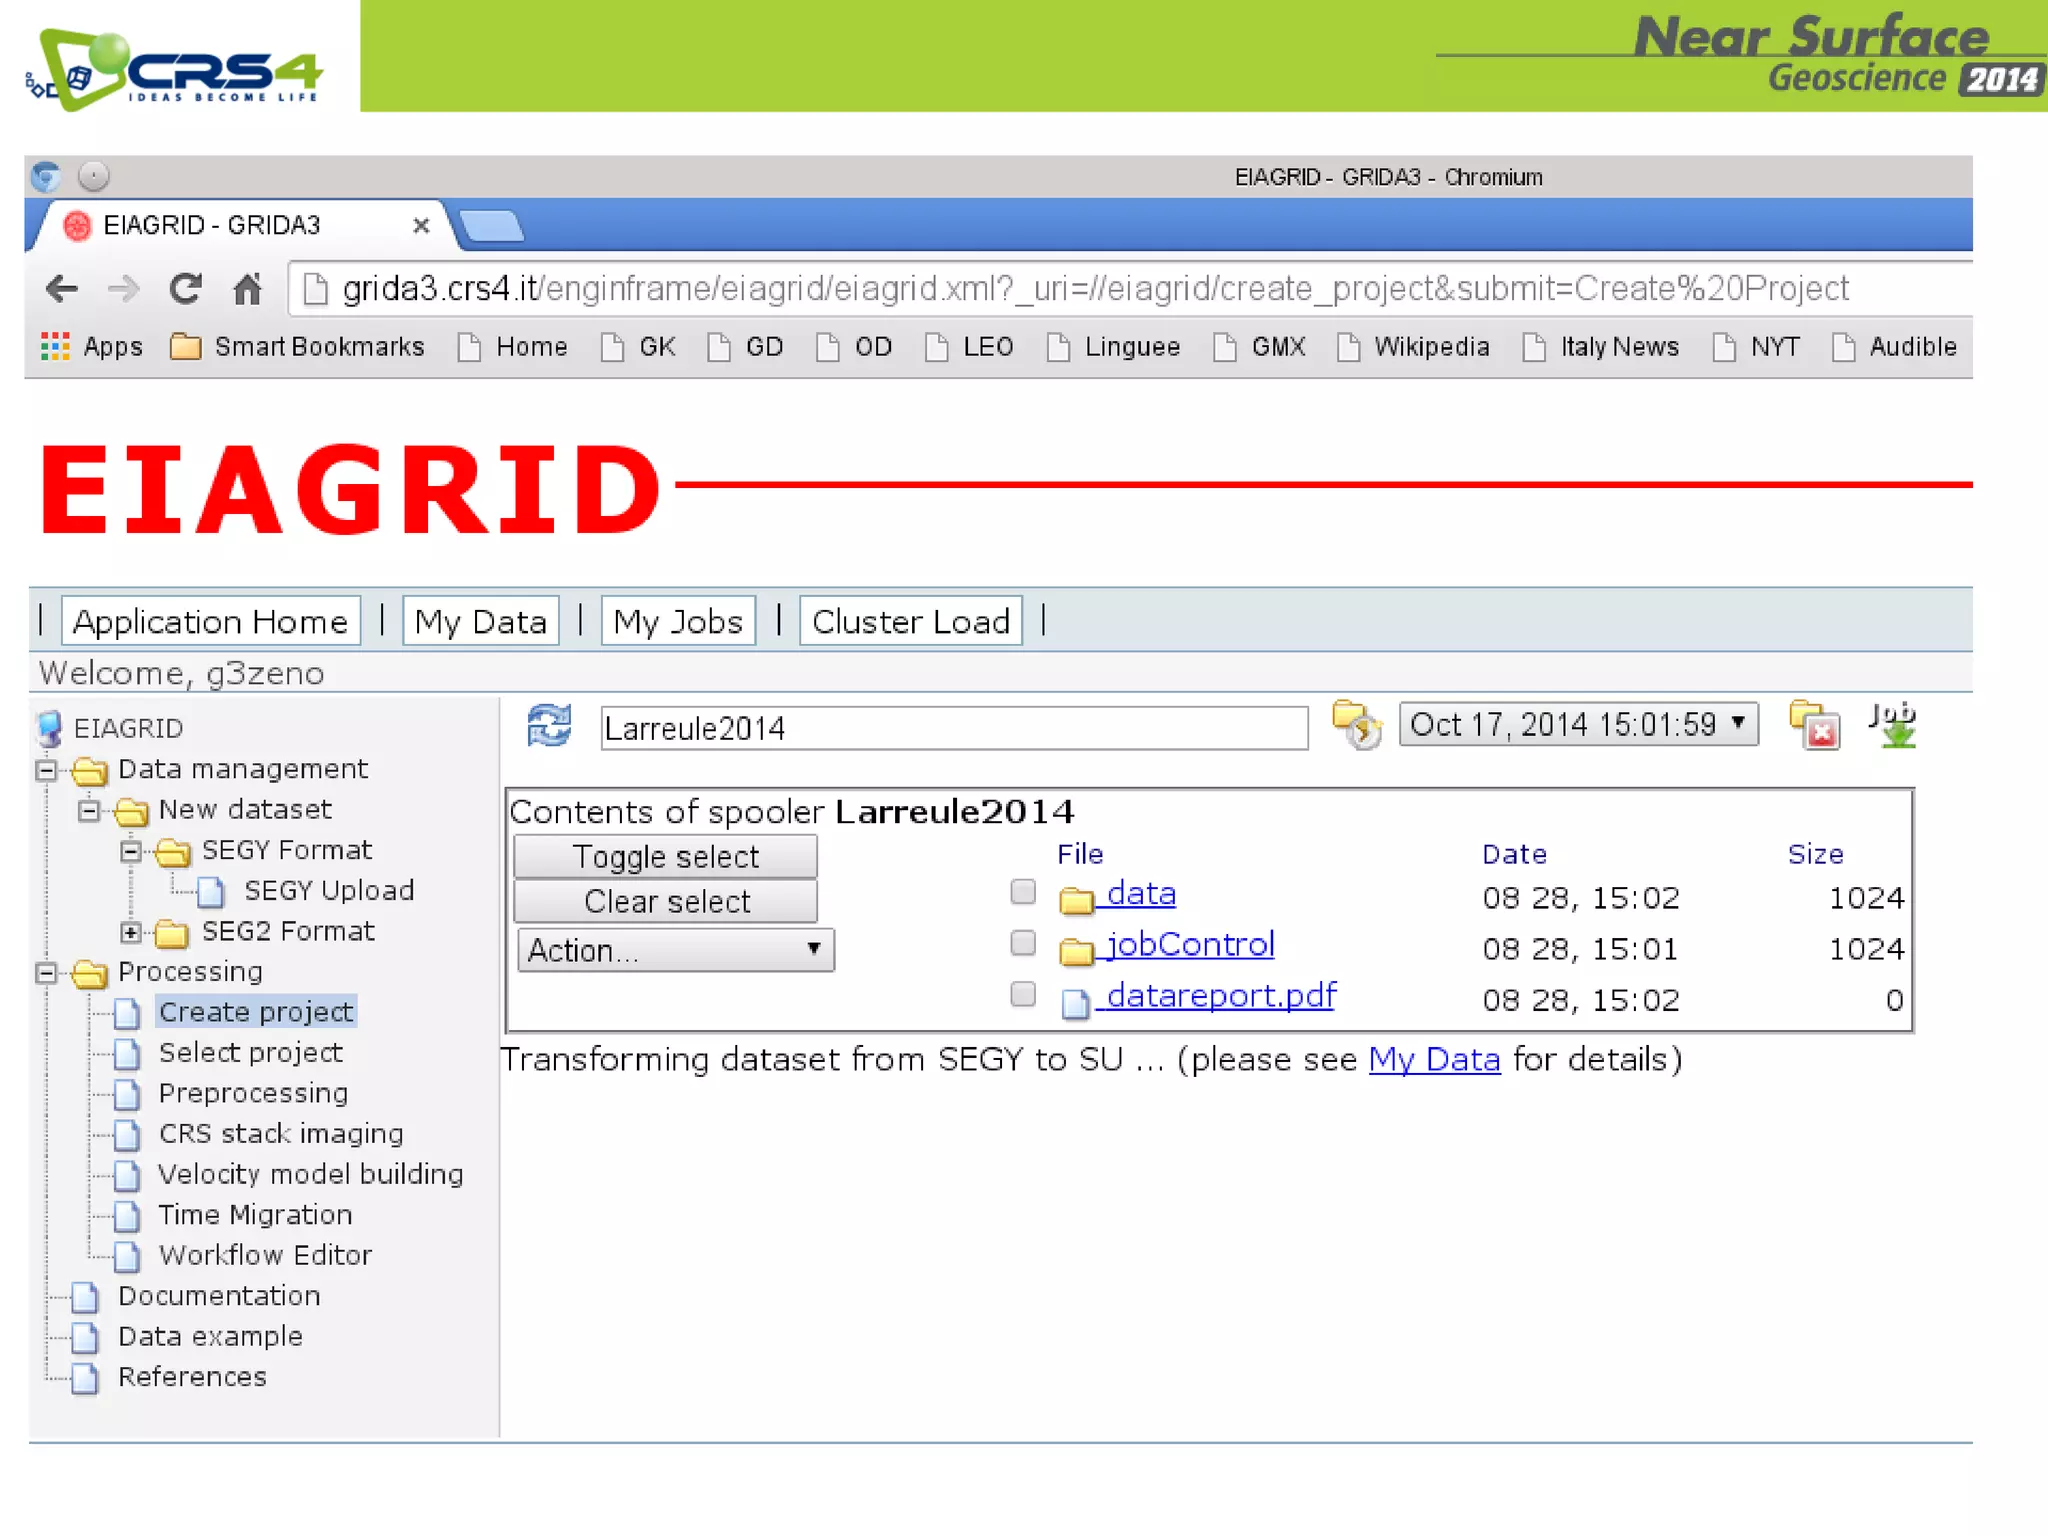The width and height of the screenshot is (2048, 1536).
Task: Go to browser home icon
Action: tap(247, 289)
